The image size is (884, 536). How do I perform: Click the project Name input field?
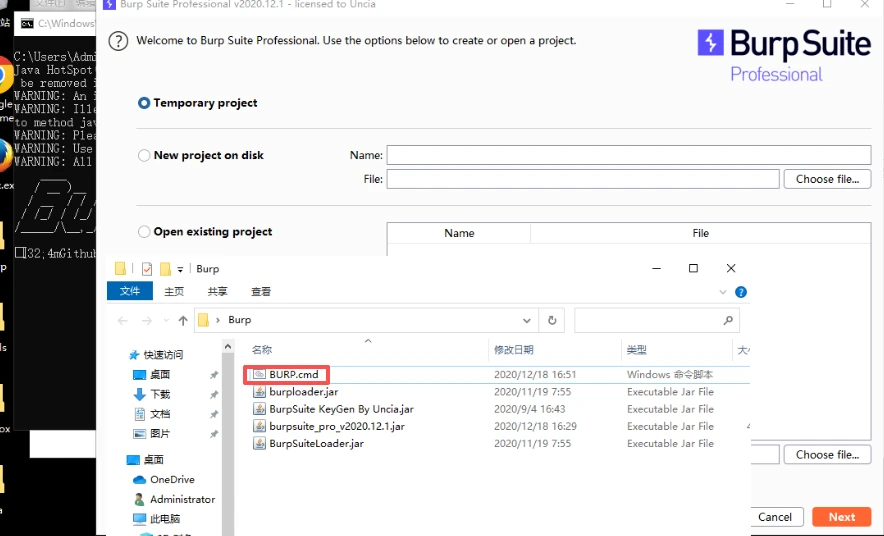point(628,155)
